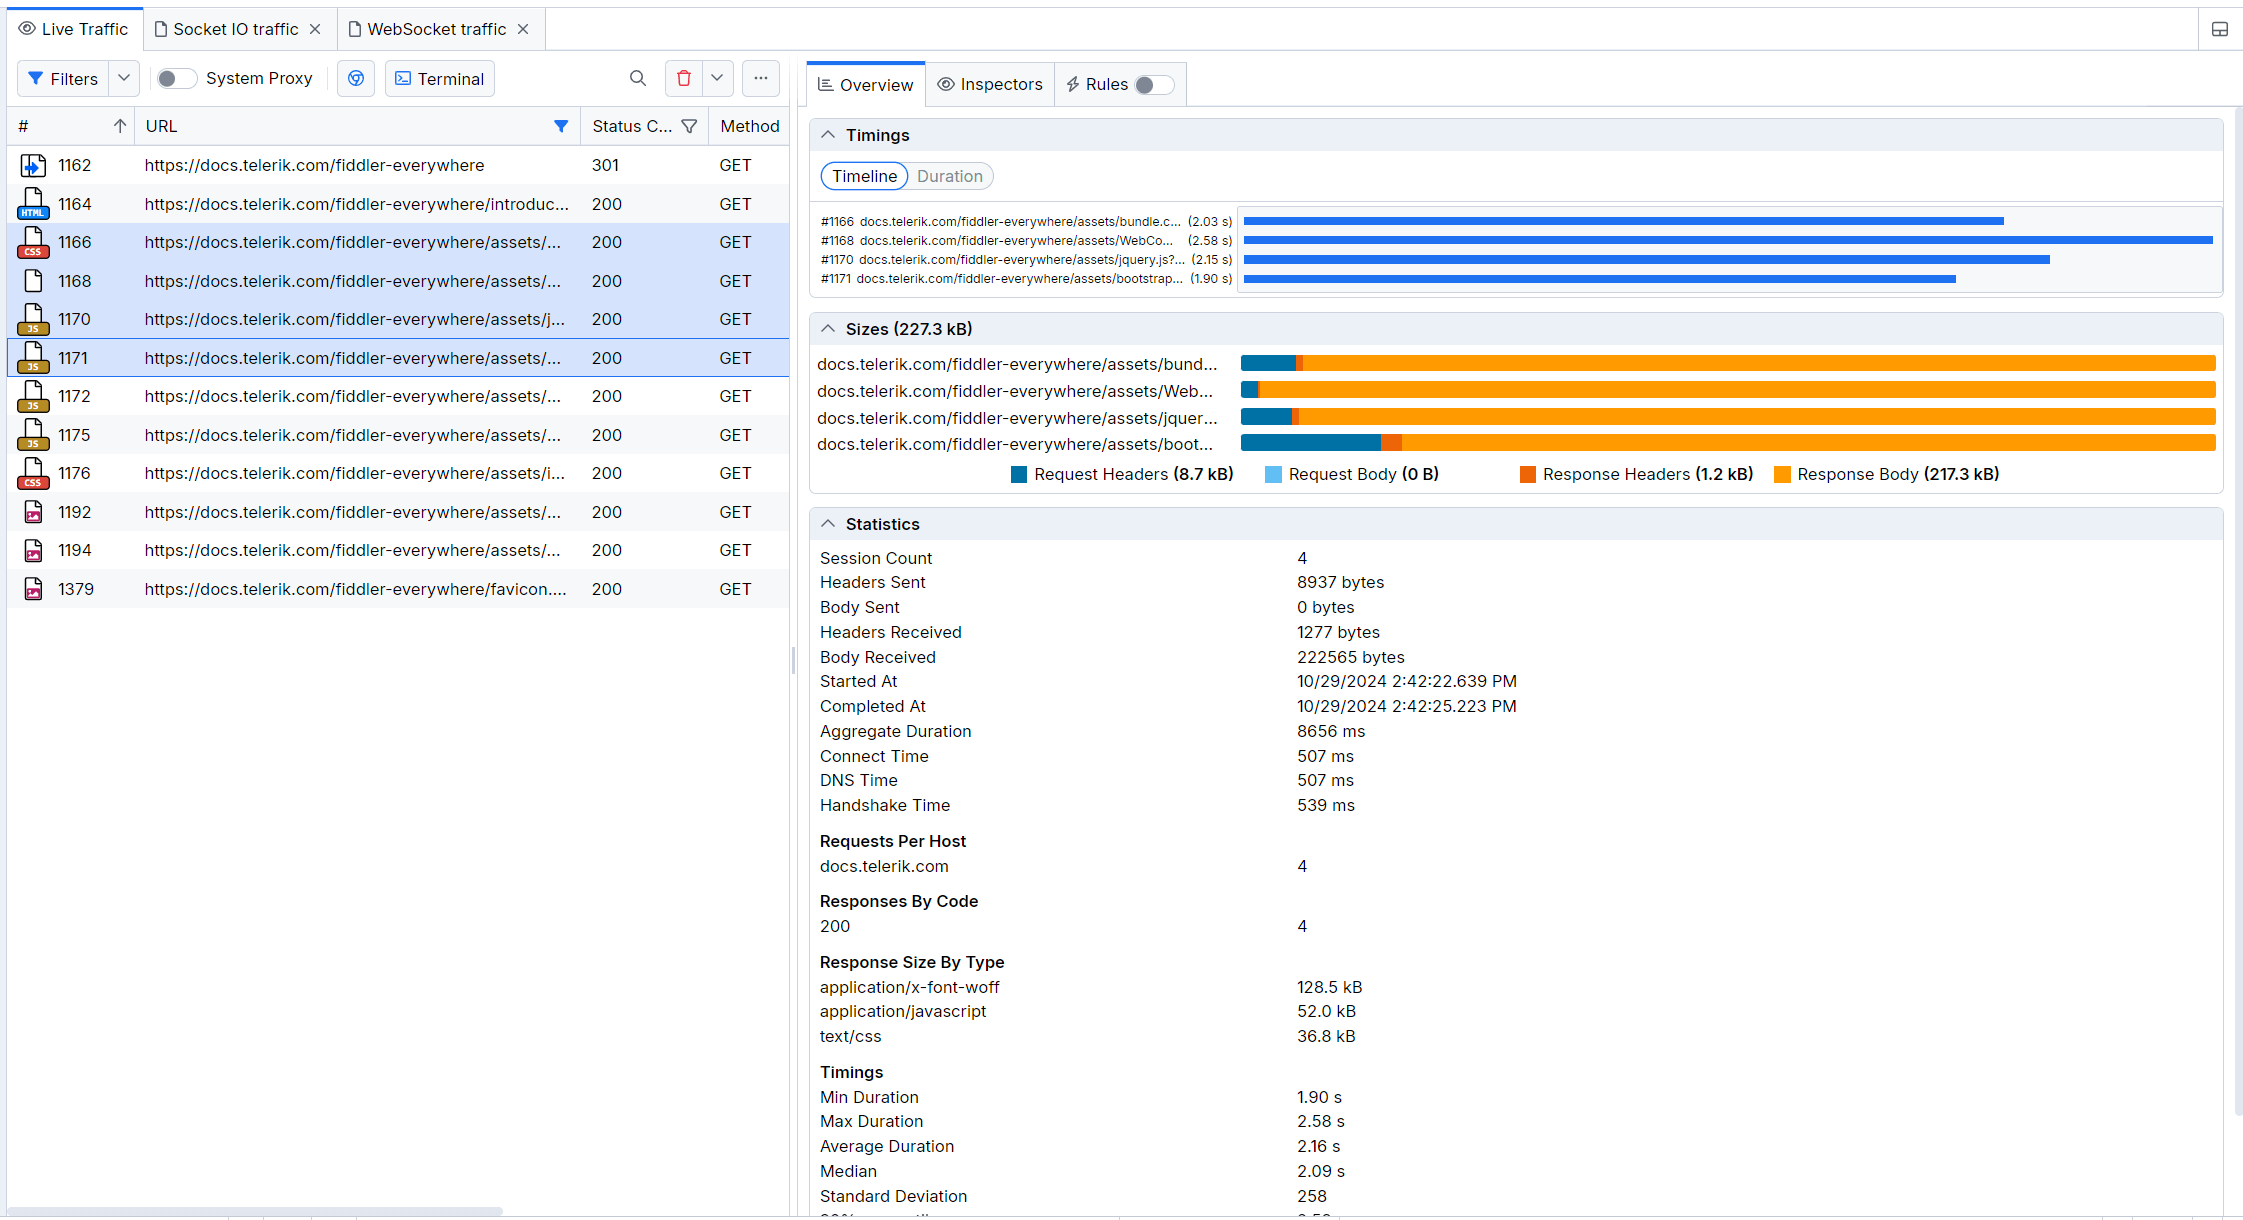Open the browser capture icon button
Screen dimensions: 2243x1220
356,78
